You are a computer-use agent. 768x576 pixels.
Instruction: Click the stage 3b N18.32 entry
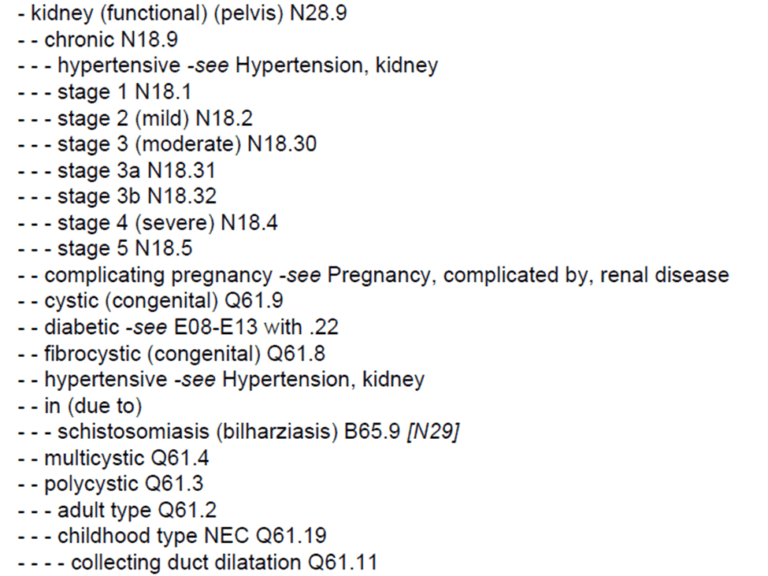click(117, 196)
